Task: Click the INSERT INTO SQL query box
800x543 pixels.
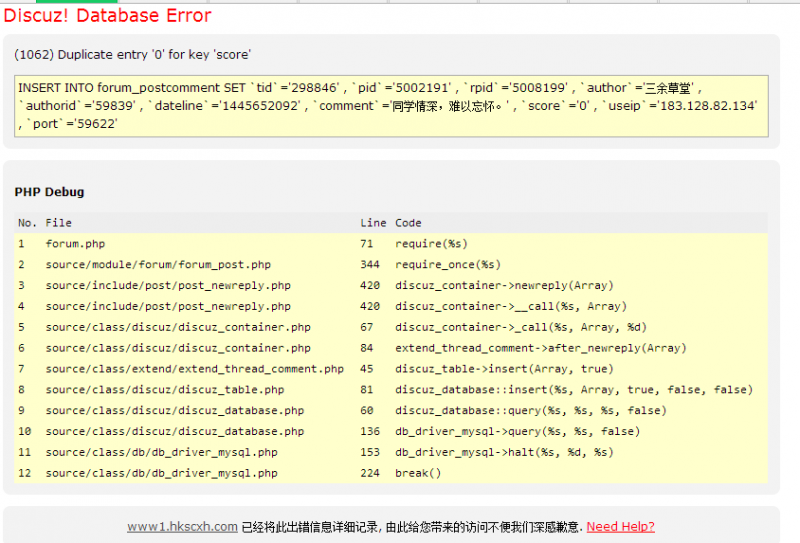Action: [391, 106]
